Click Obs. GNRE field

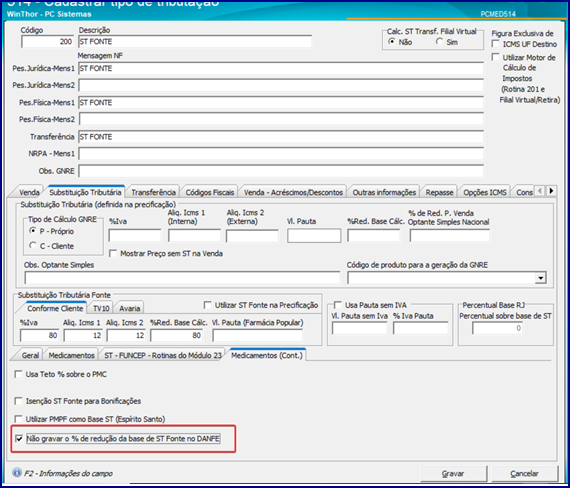(x=281, y=171)
